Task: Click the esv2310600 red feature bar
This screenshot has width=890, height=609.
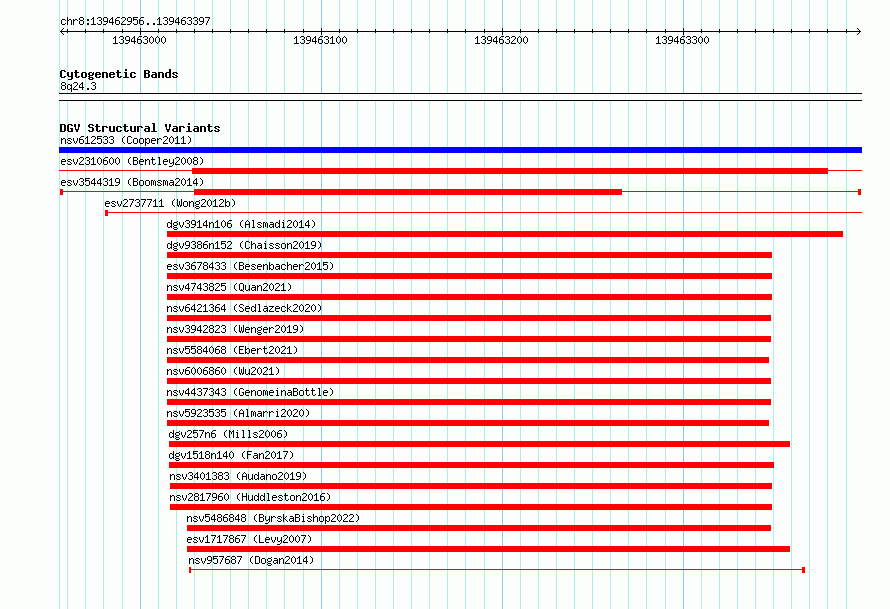Action: tap(510, 171)
